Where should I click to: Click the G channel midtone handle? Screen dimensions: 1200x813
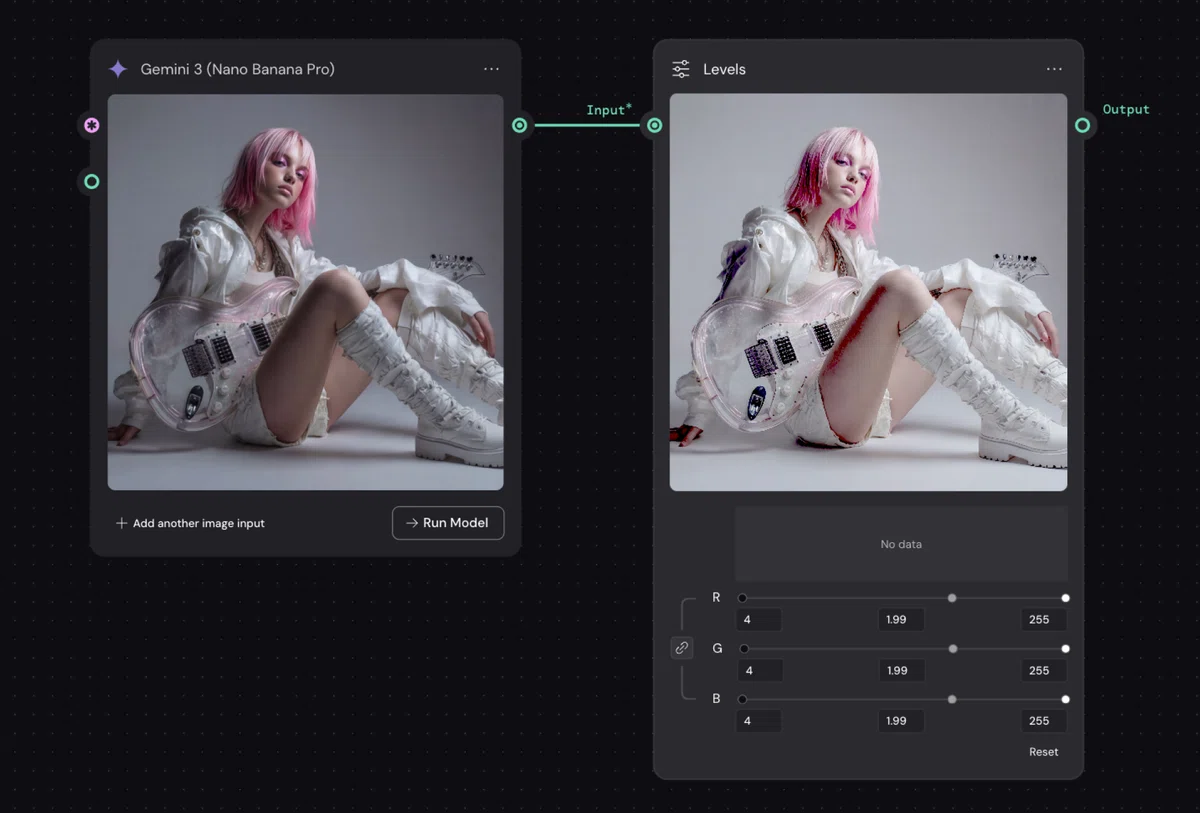pos(953,649)
